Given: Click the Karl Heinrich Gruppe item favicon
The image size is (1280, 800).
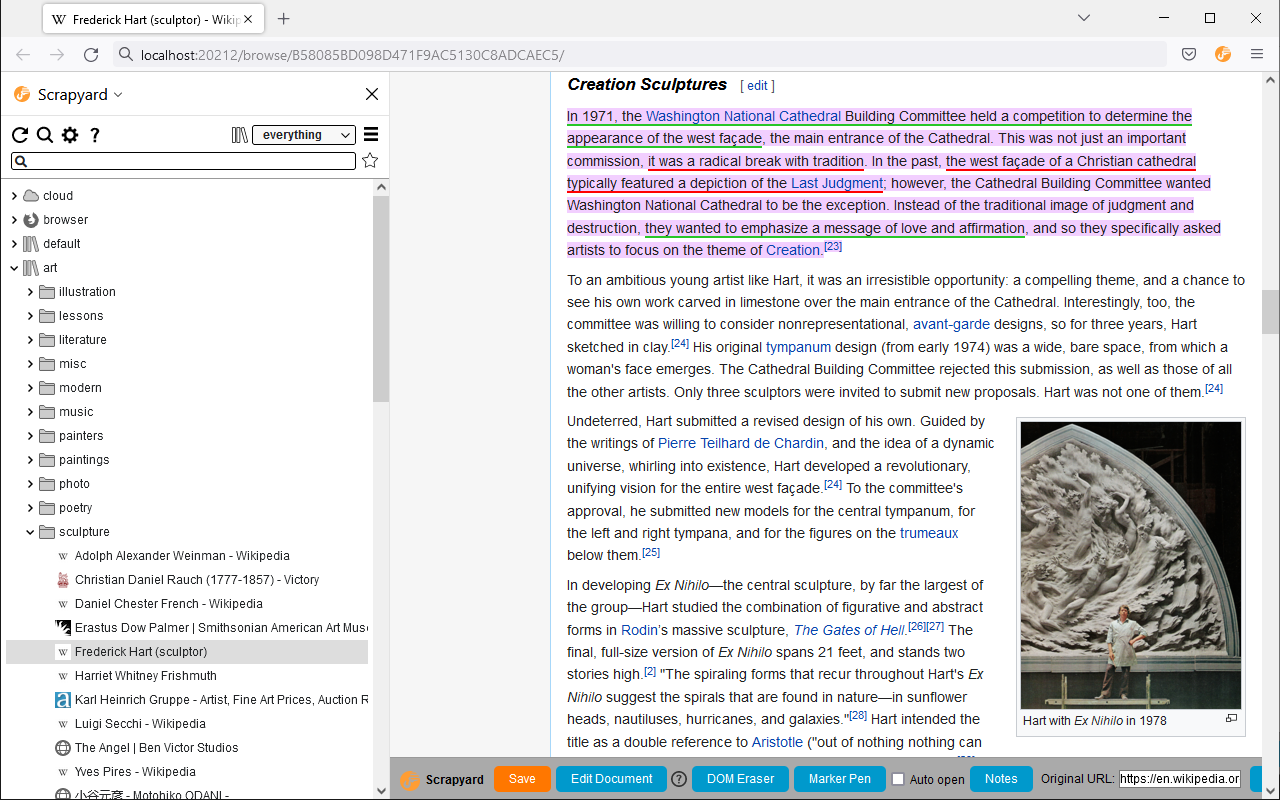Looking at the screenshot, I should (x=63, y=700).
